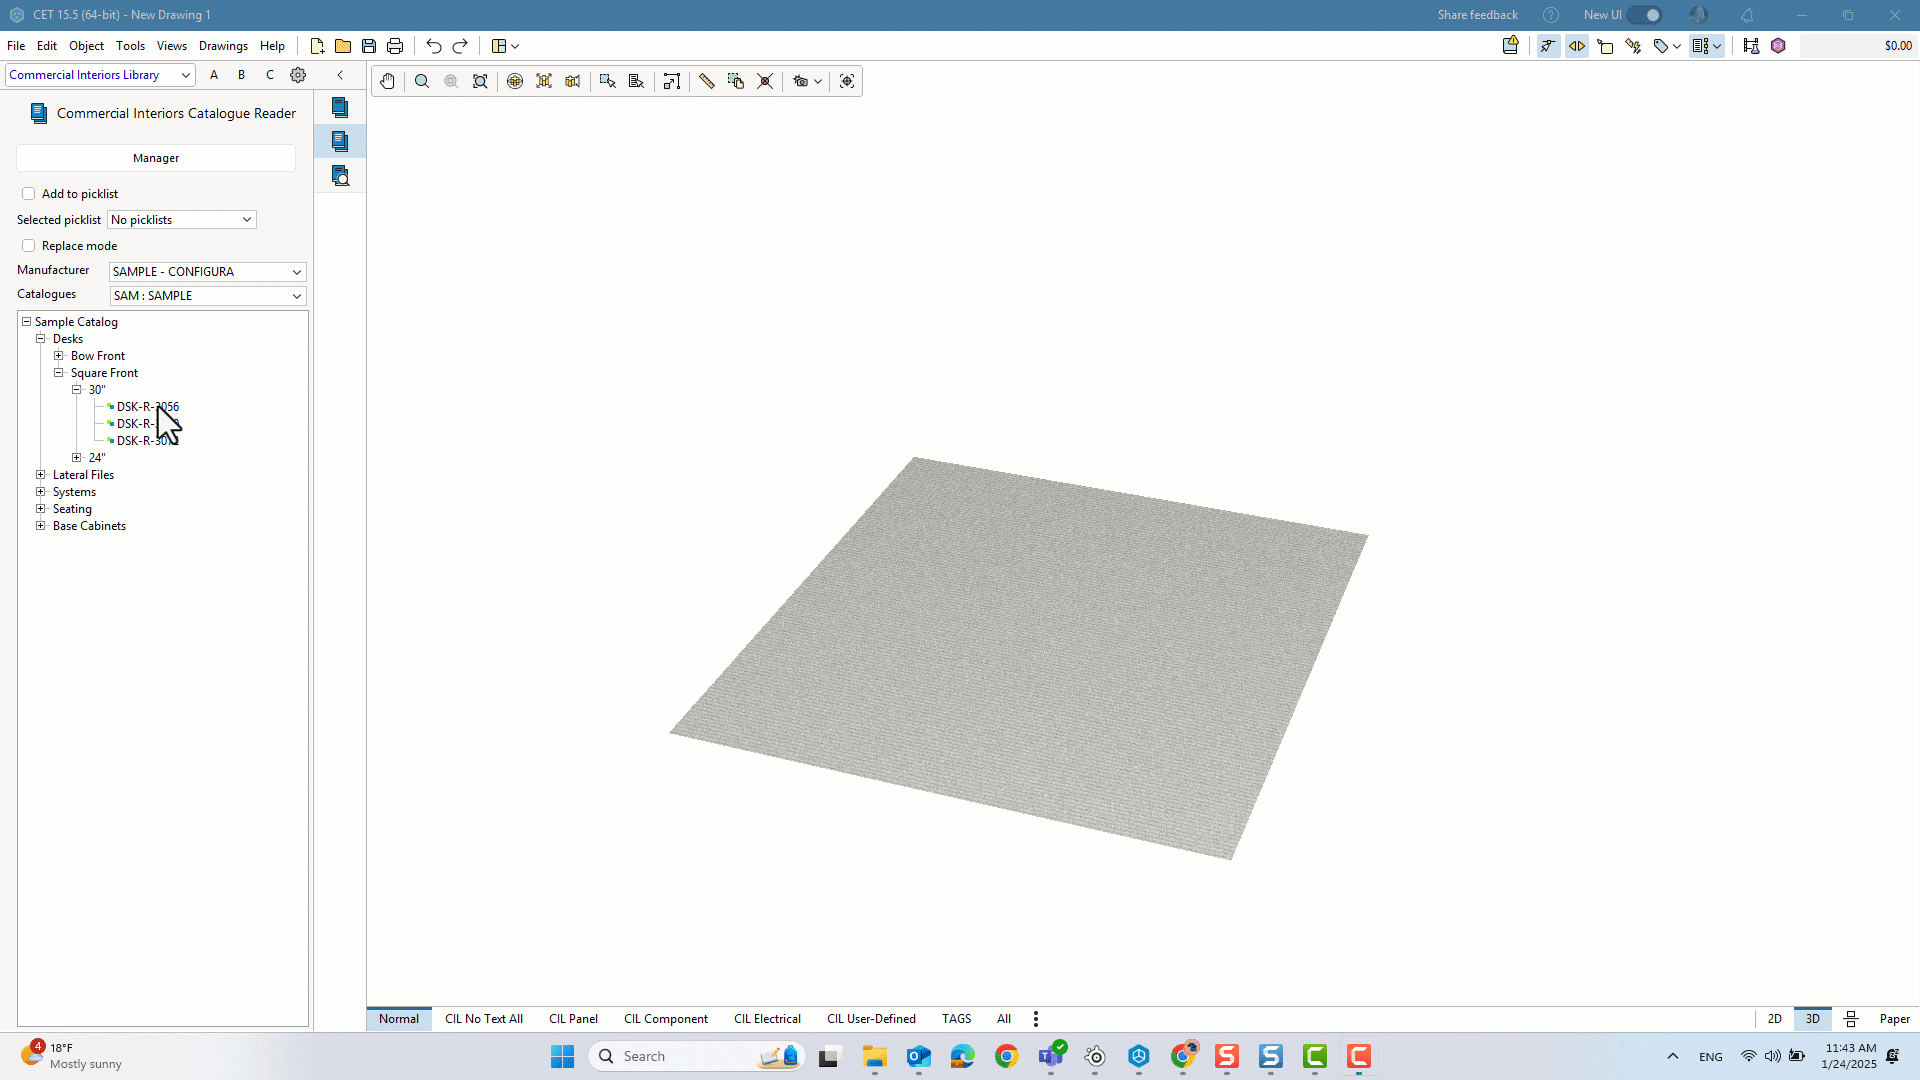The image size is (1920, 1080).
Task: Open the Manufacturer dropdown
Action: point(207,272)
